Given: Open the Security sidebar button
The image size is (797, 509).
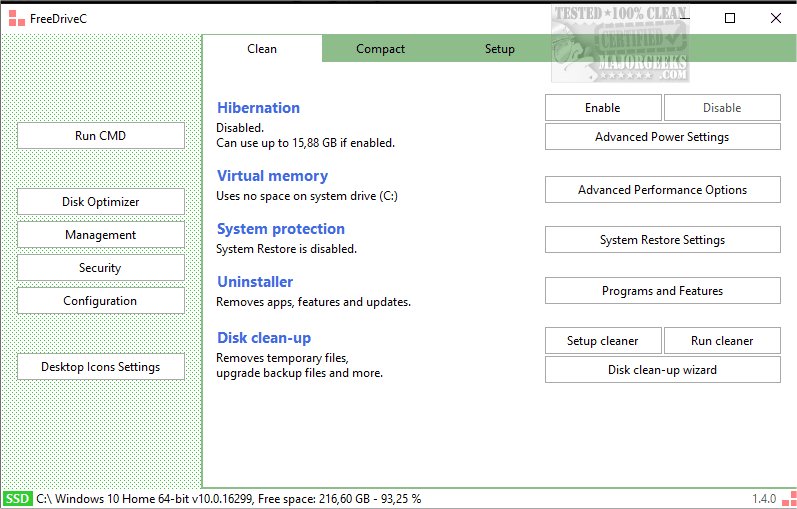Looking at the screenshot, I should [x=101, y=268].
